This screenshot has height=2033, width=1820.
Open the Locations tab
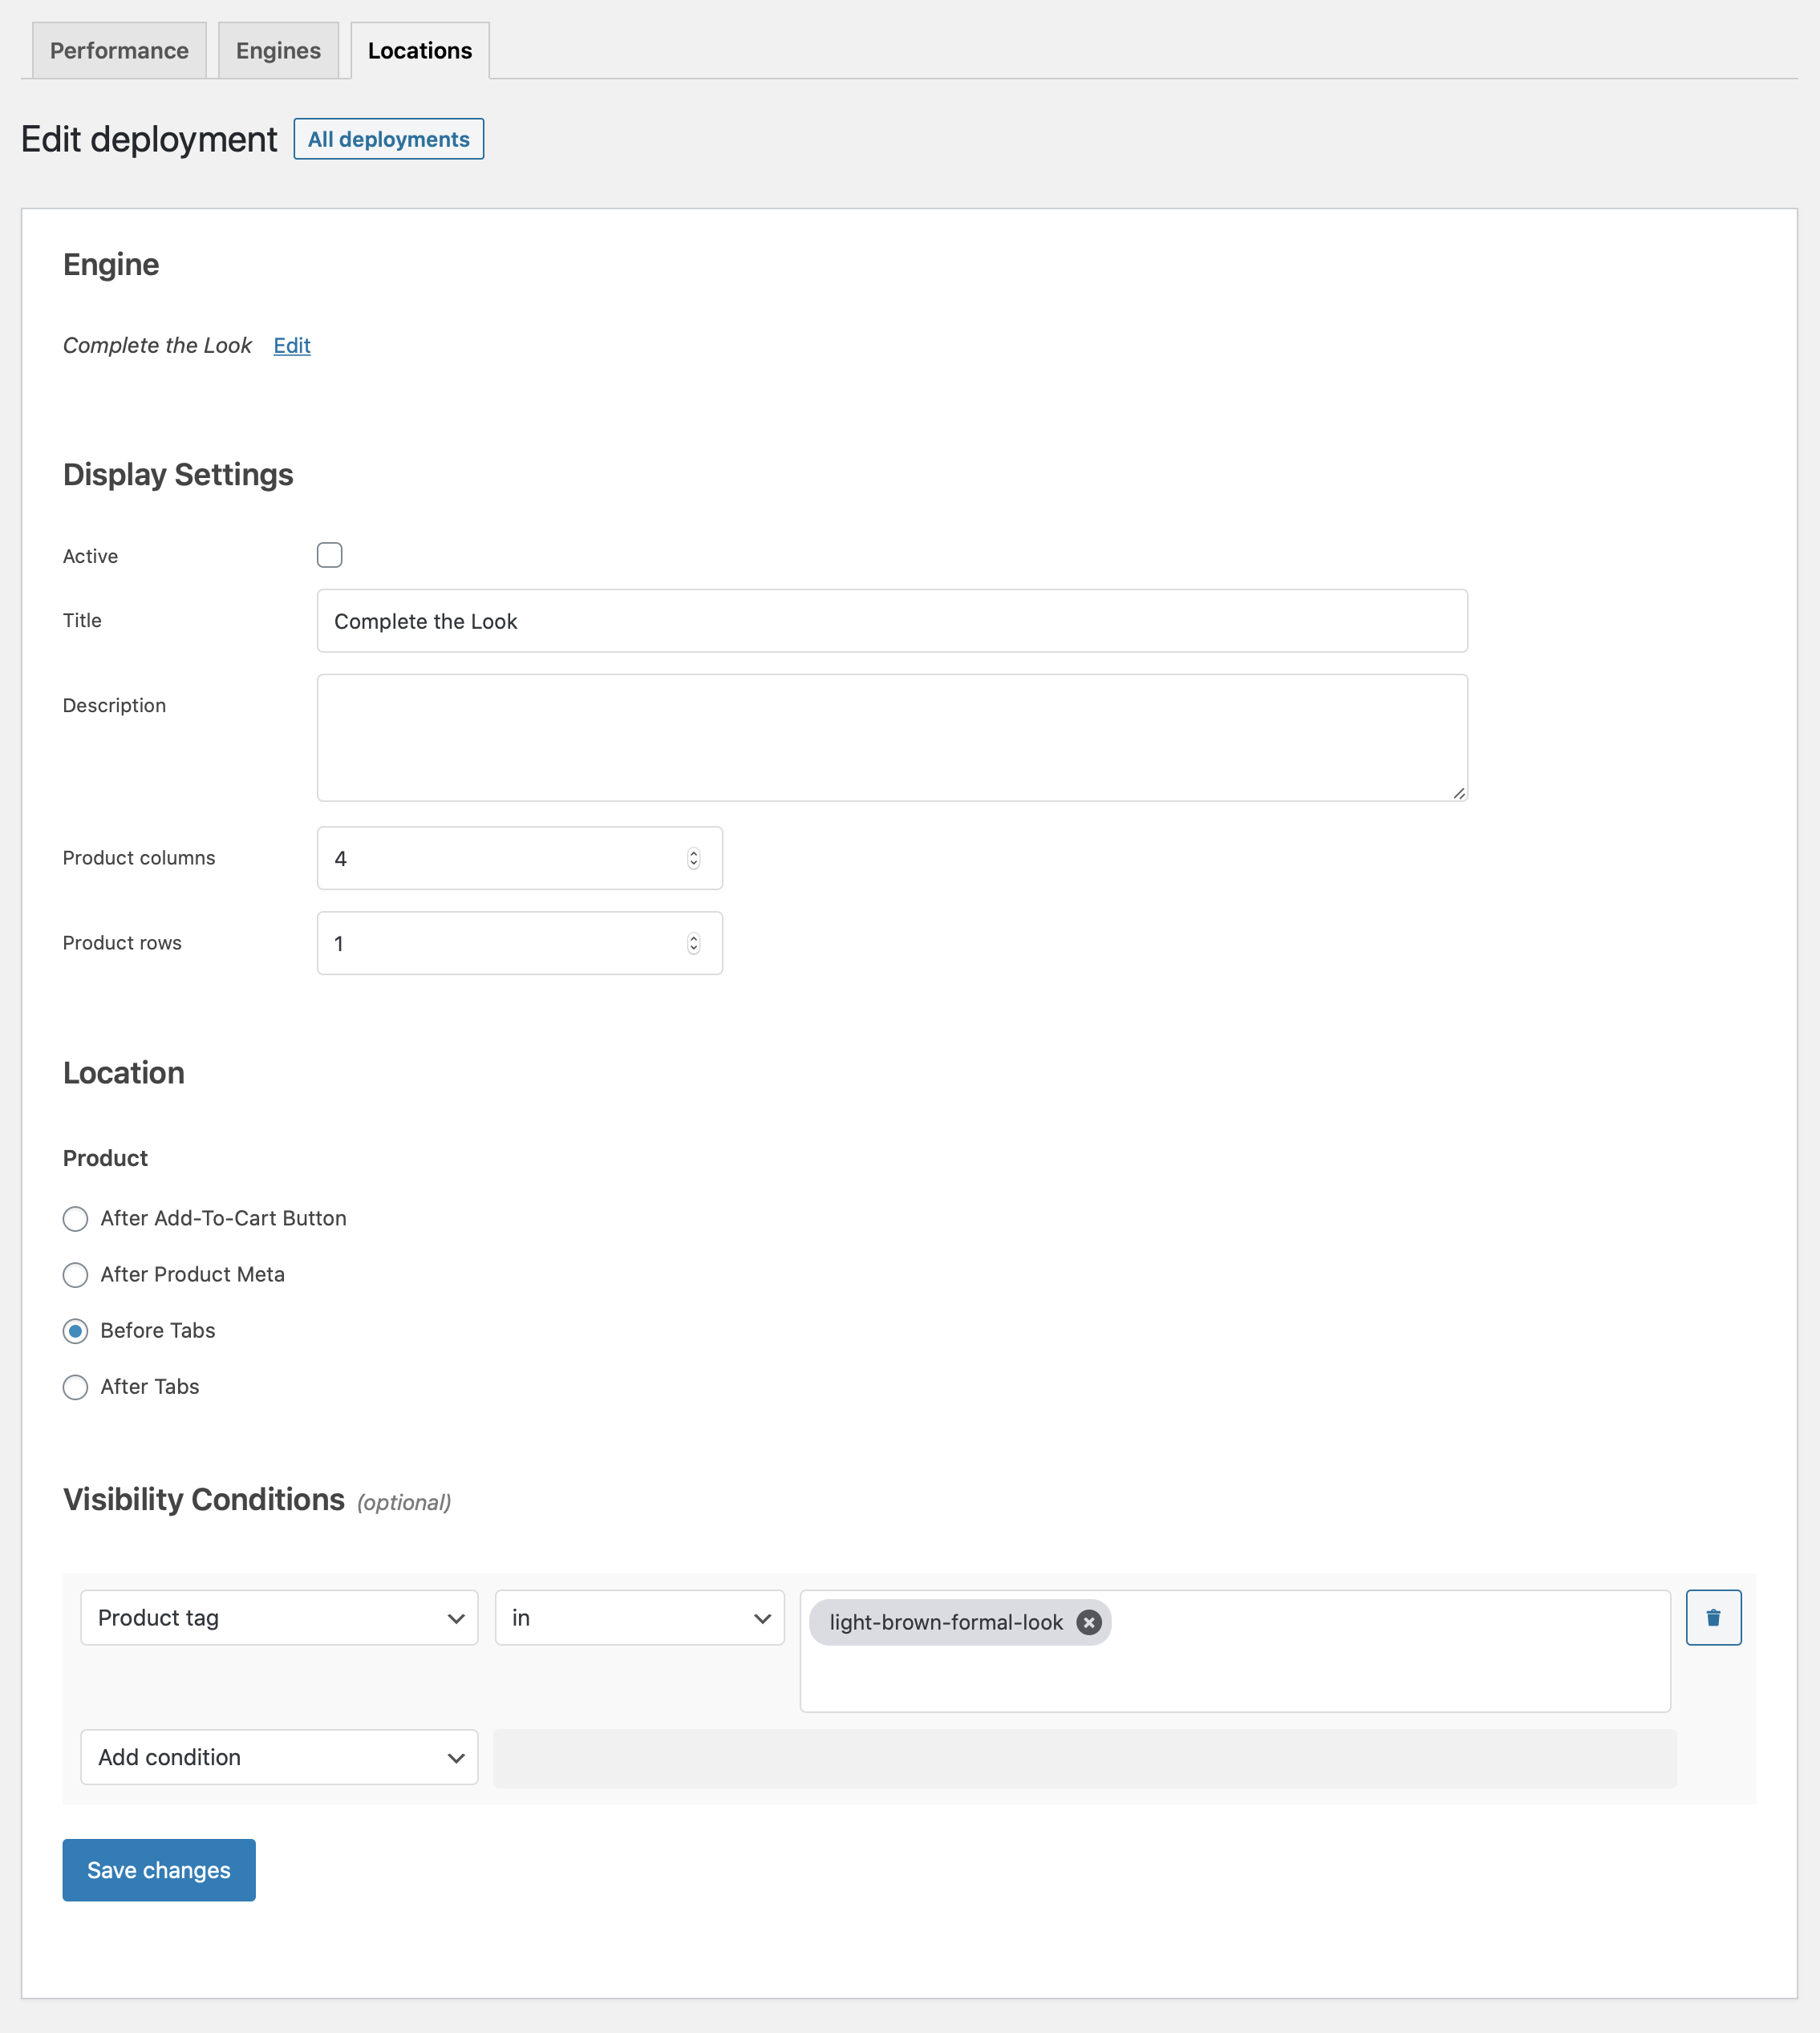coord(420,50)
